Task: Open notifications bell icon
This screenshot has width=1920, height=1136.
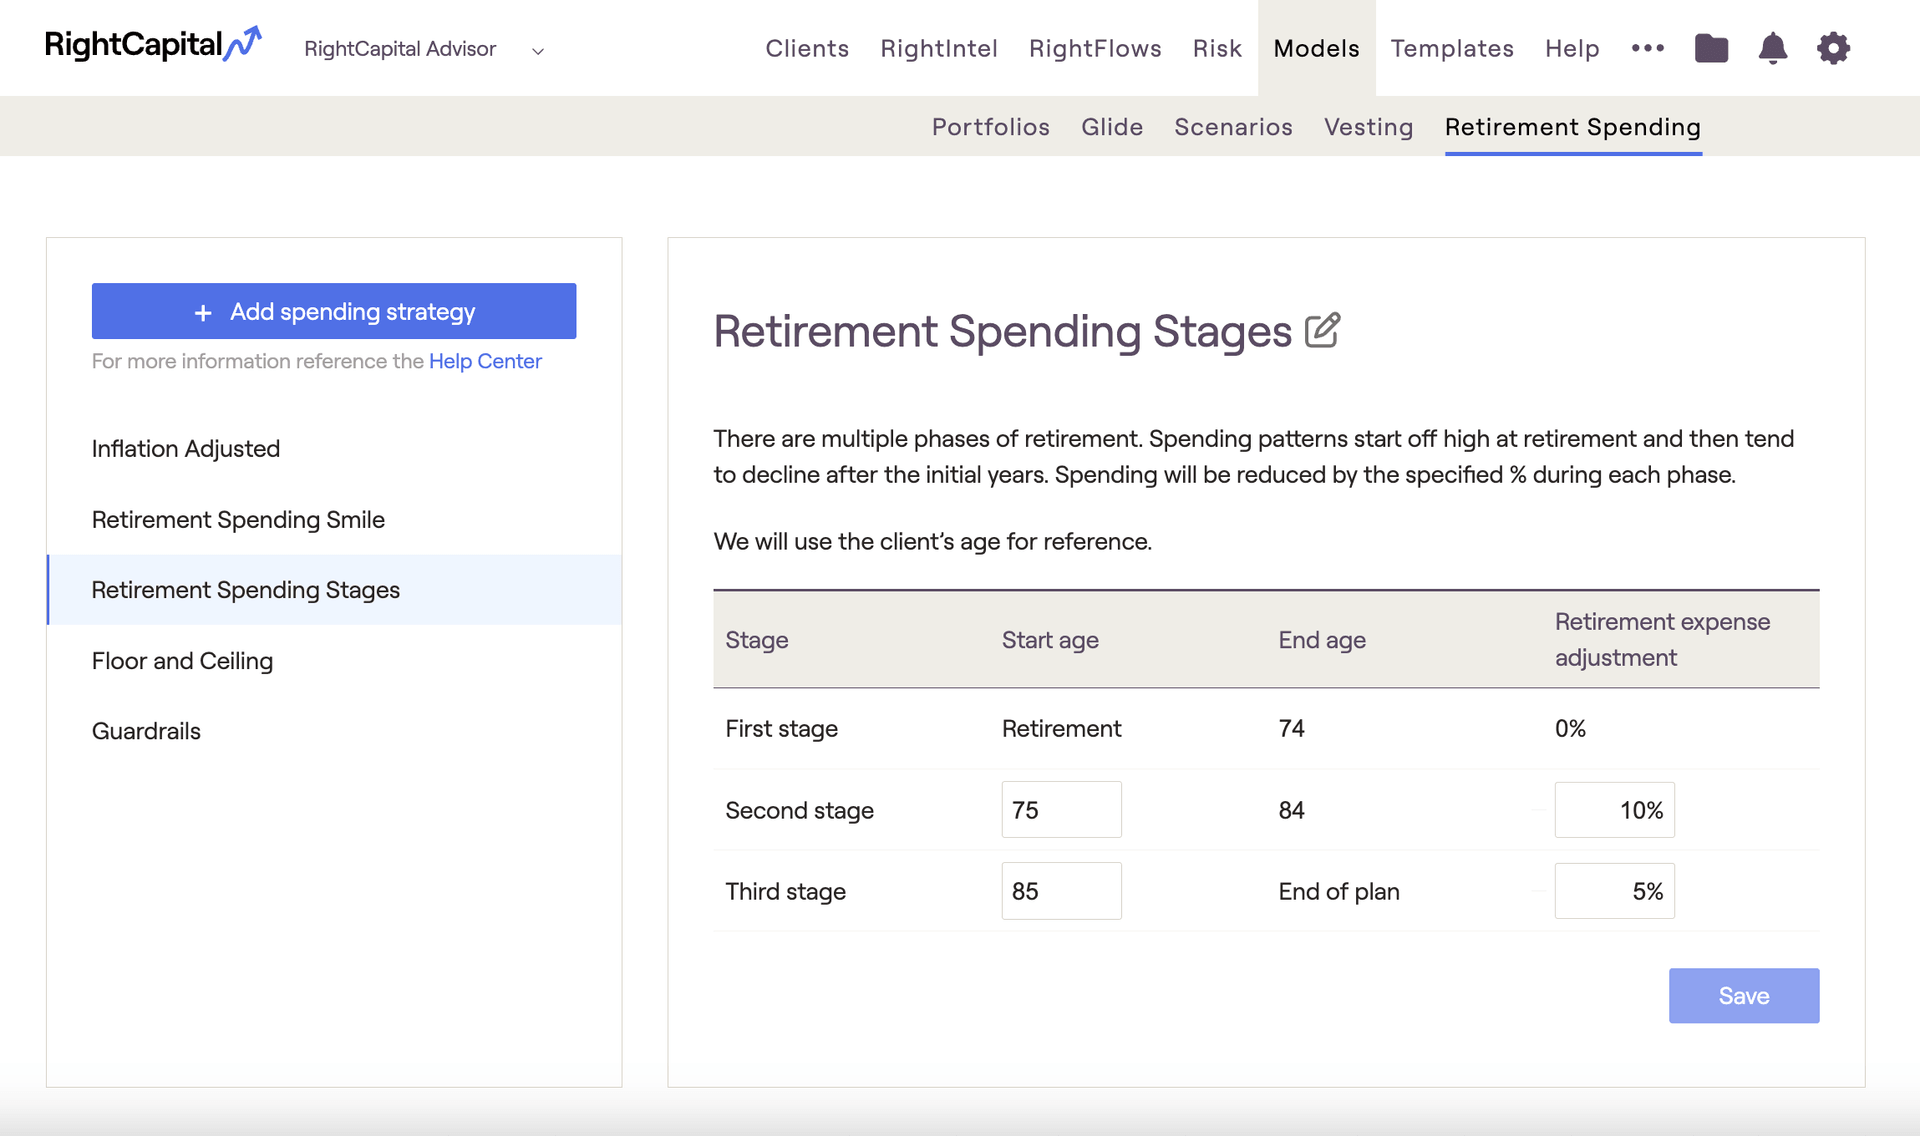Action: point(1772,48)
